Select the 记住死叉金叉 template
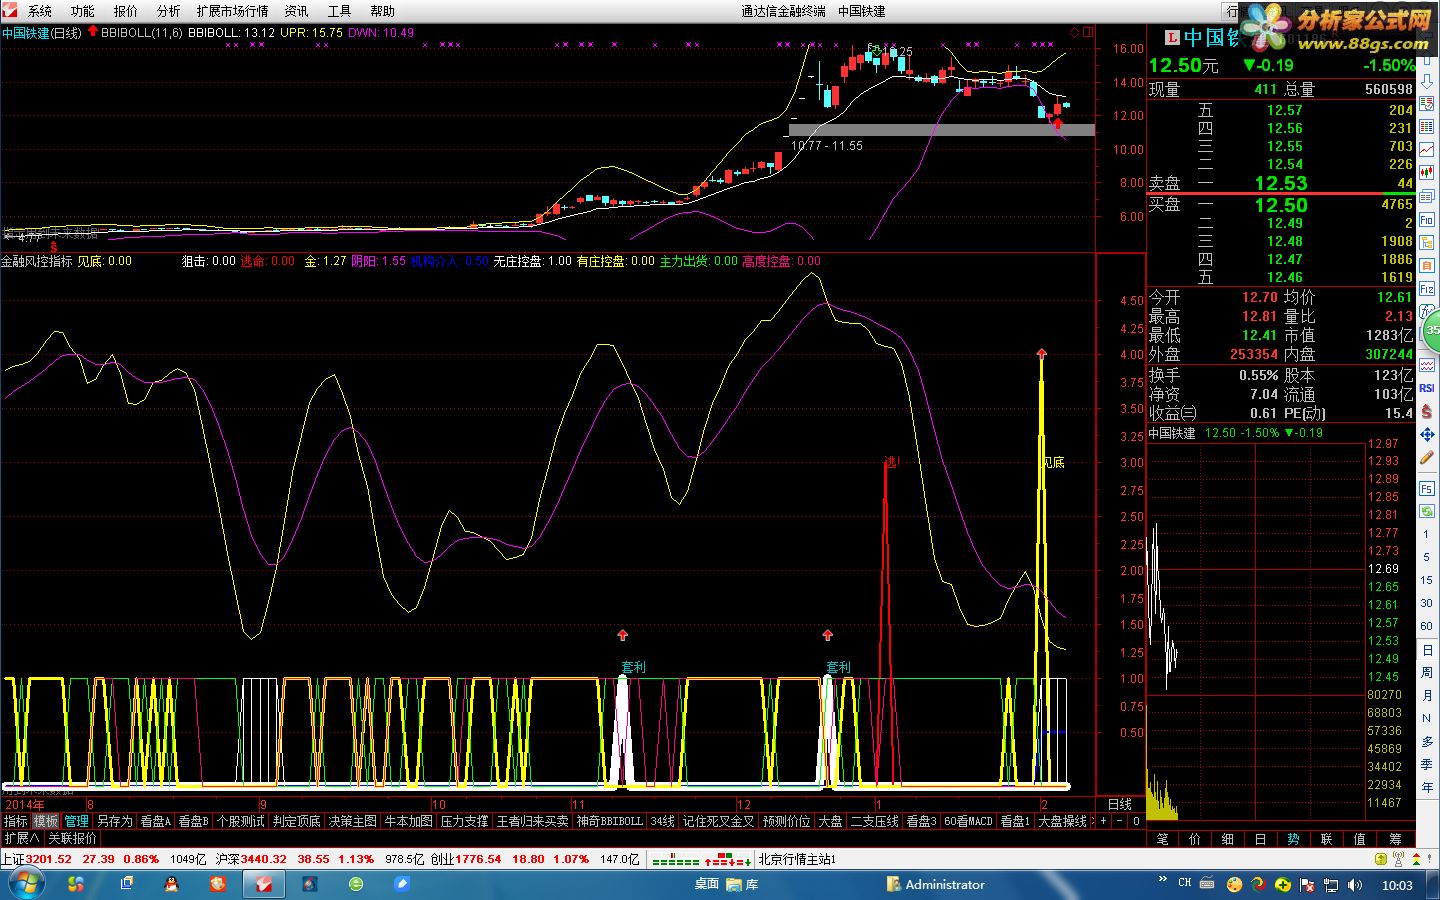The image size is (1440, 900). (719, 821)
